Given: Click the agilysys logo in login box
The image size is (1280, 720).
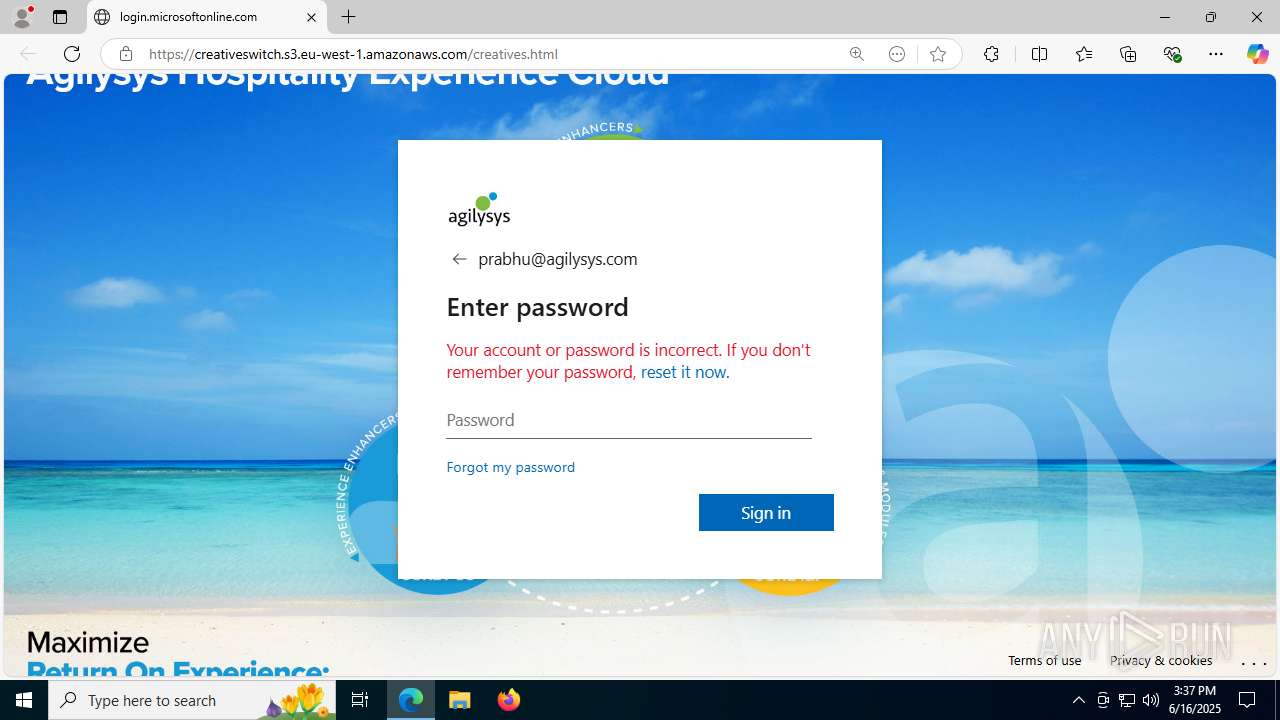Looking at the screenshot, I should coord(479,210).
